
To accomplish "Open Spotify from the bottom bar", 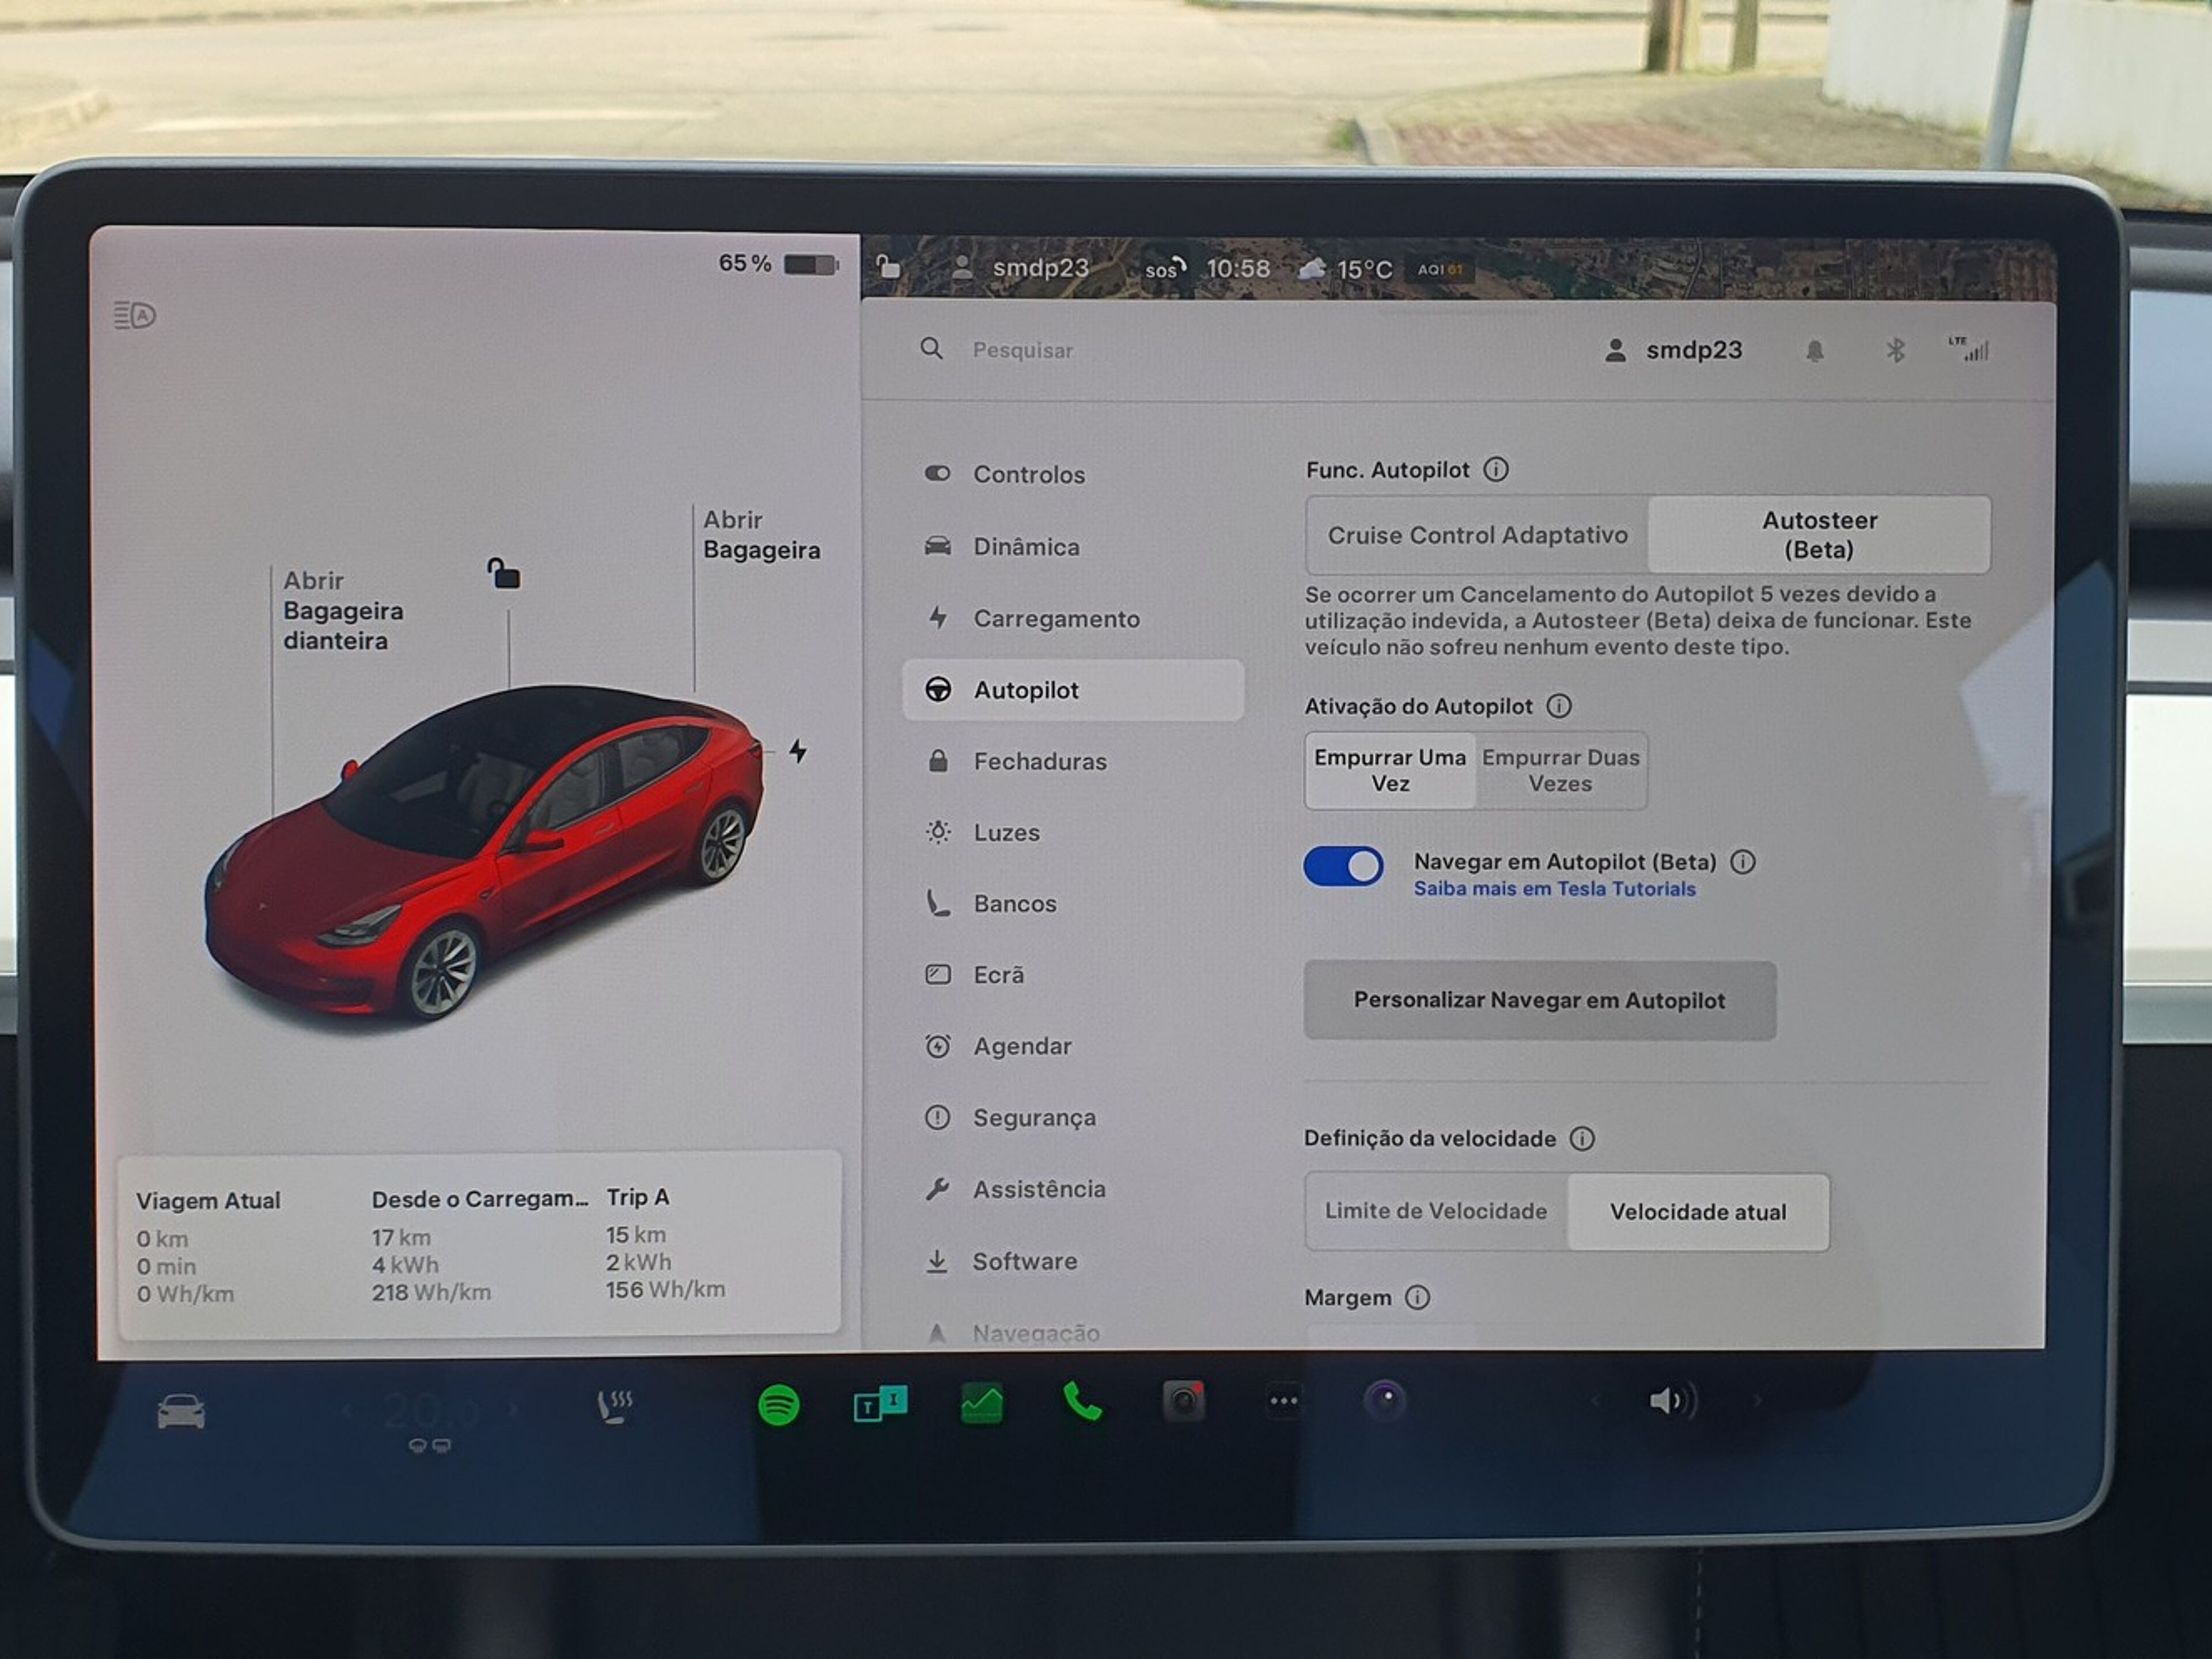I will (778, 1405).
